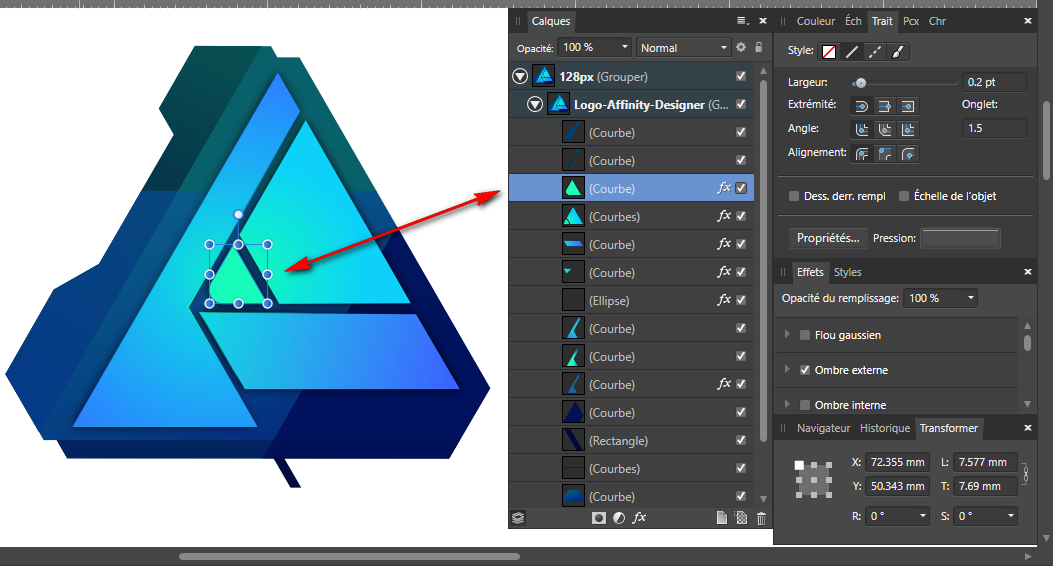Delete the selected layer with trash icon
Screen dimensions: 1053x566
(761, 518)
